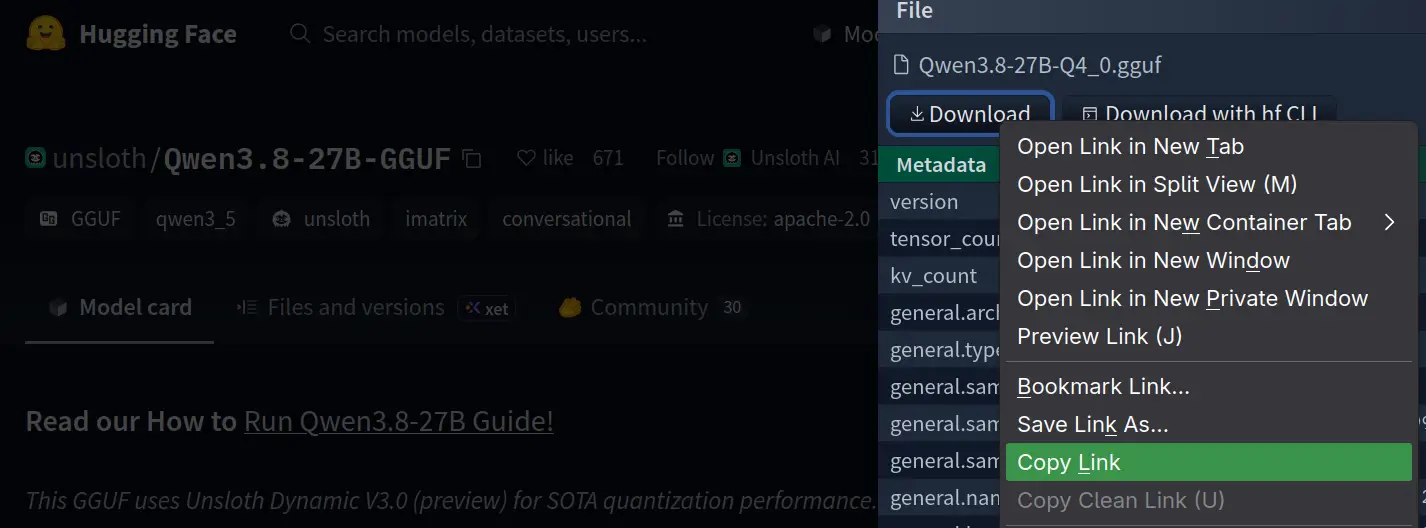The image size is (1426, 528).
Task: Open the Qwen3.8-27B-GGUF repository link
Action: 307,158
